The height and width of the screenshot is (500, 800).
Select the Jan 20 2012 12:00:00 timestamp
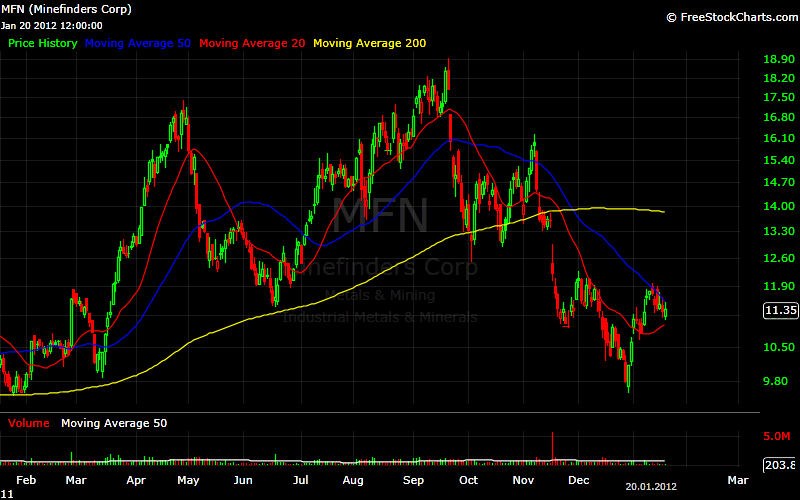52,26
